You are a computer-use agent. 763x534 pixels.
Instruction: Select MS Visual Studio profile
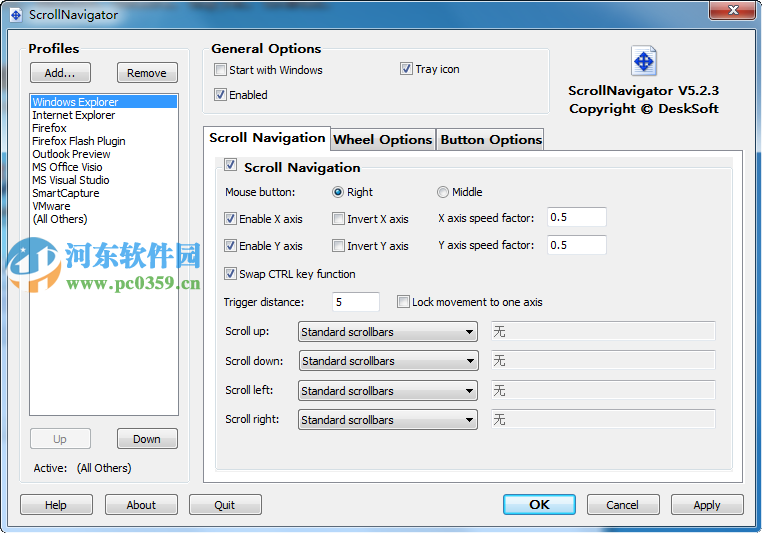click(104, 180)
